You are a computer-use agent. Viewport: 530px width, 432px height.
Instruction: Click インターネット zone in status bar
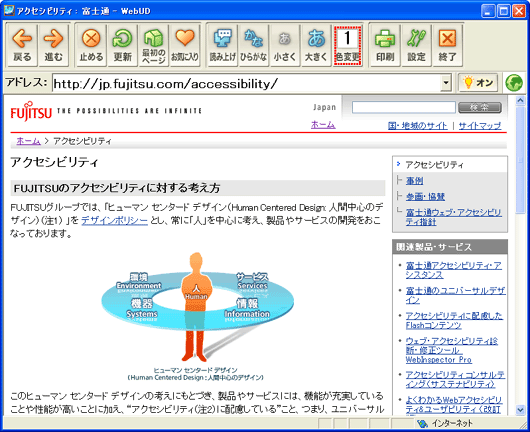coord(445,423)
